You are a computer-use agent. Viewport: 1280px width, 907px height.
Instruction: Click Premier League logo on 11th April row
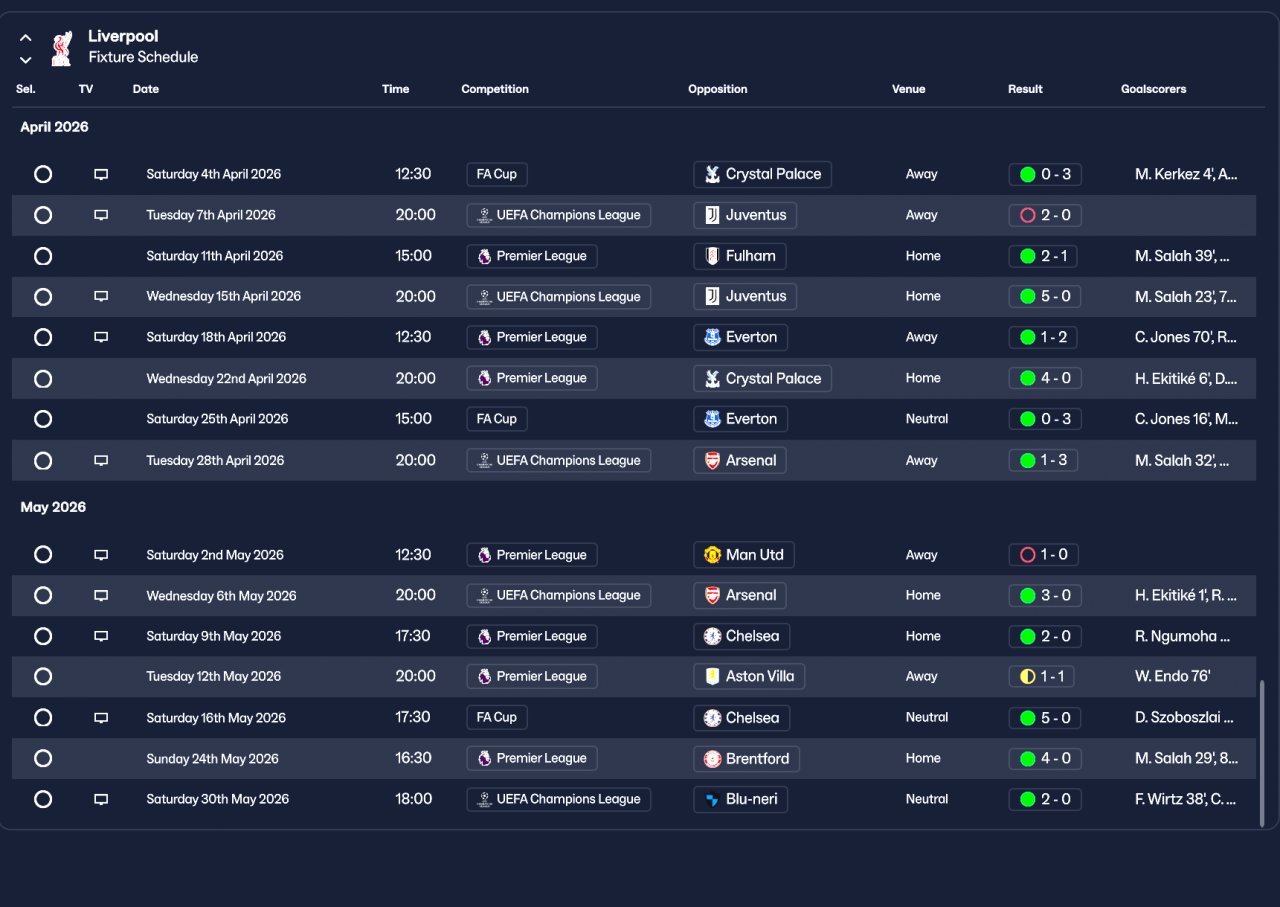(484, 256)
